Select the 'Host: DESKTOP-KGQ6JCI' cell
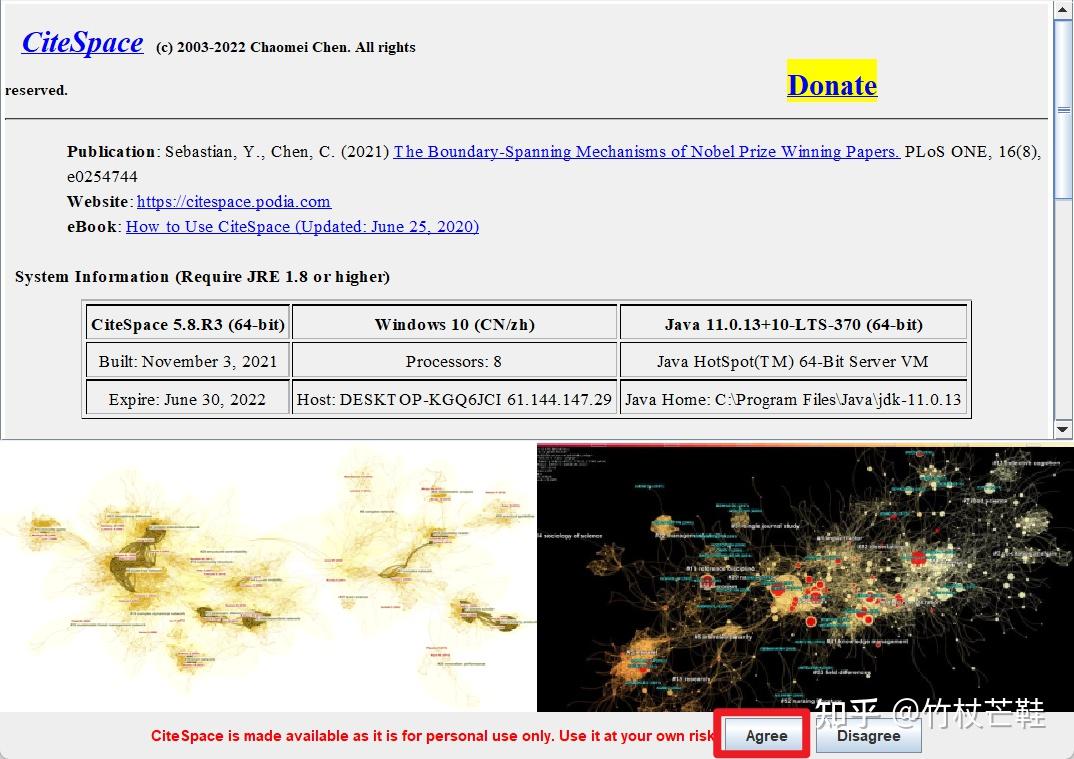Screen dimensions: 1074x759 pos(454,399)
